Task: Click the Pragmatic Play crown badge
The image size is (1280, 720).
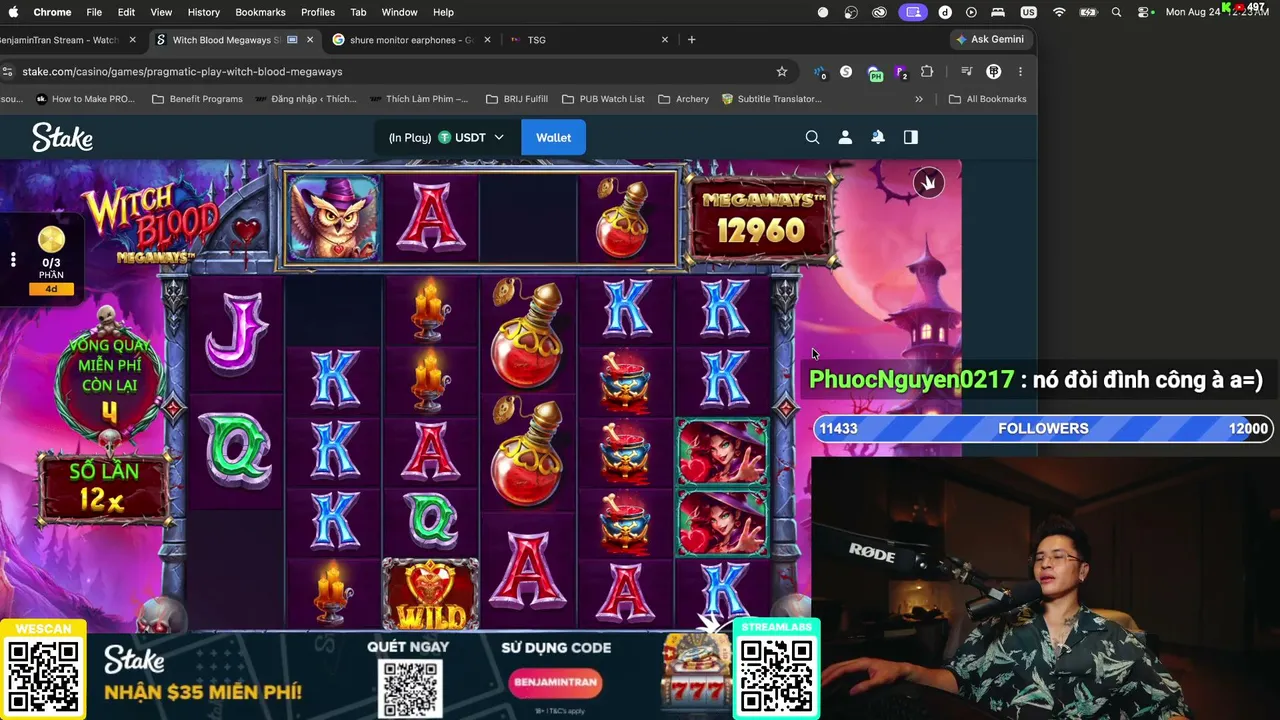Action: 929,182
